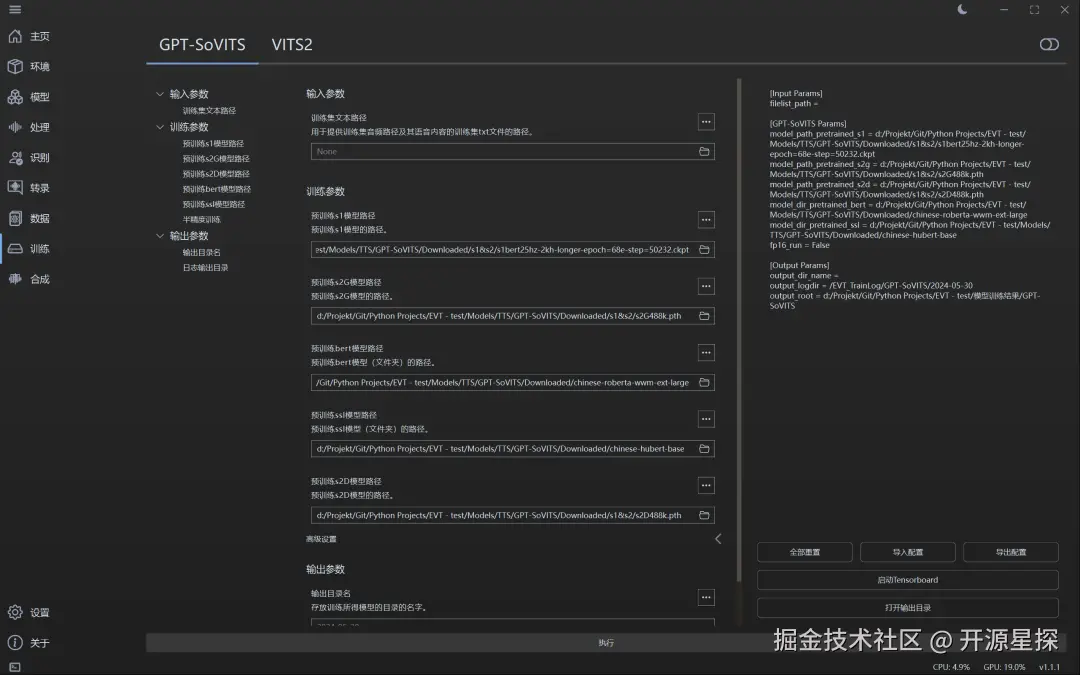Click the parameters panel vertical scrollbar
1080x675 pixels.
[x=739, y=331]
